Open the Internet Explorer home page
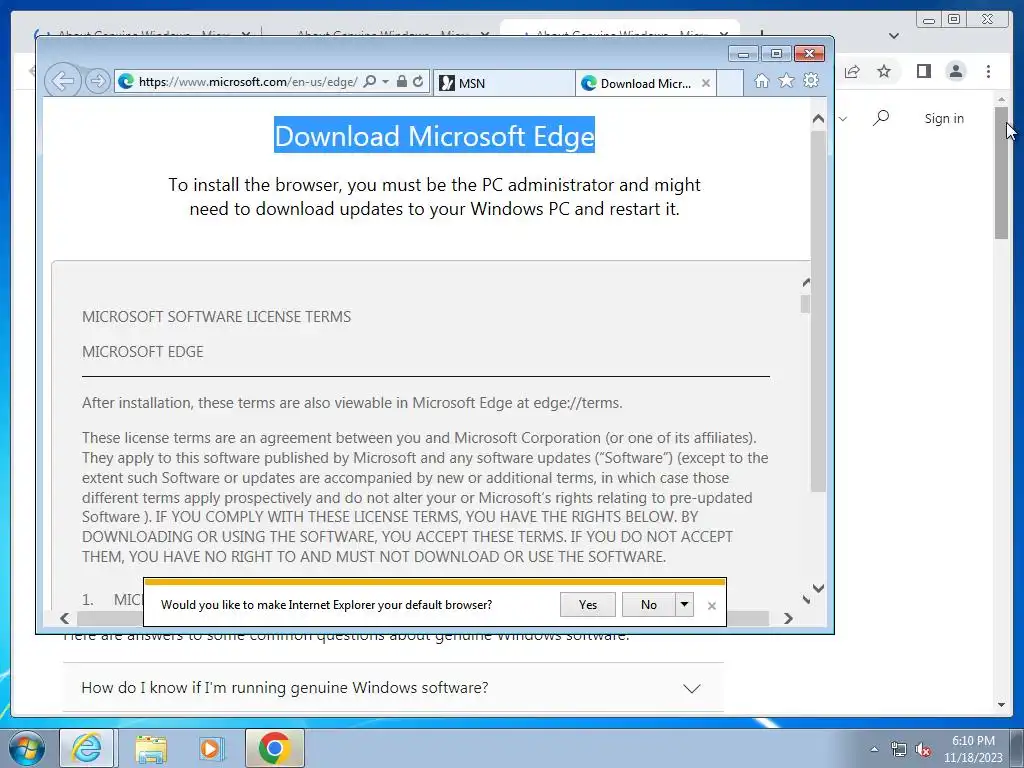1024x768 pixels. tap(761, 81)
